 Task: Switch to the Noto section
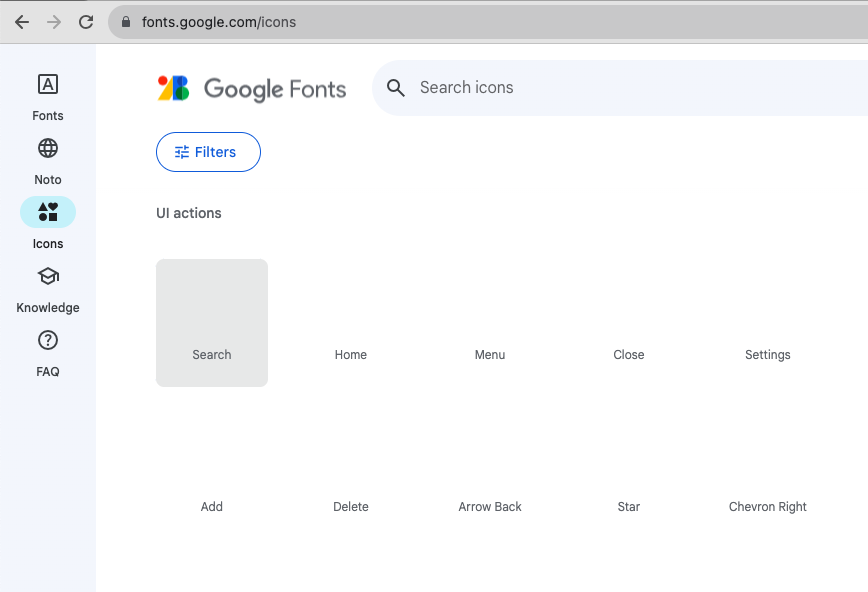(47, 158)
